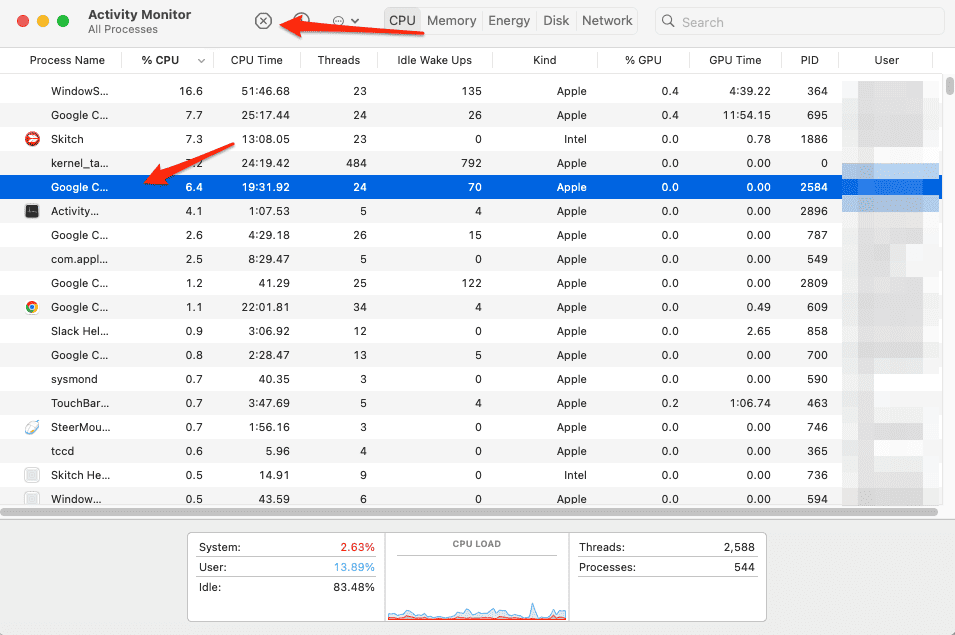Screen dimensions: 955x635
Task: Toggle sort order on % CPU column
Action: pos(168,60)
